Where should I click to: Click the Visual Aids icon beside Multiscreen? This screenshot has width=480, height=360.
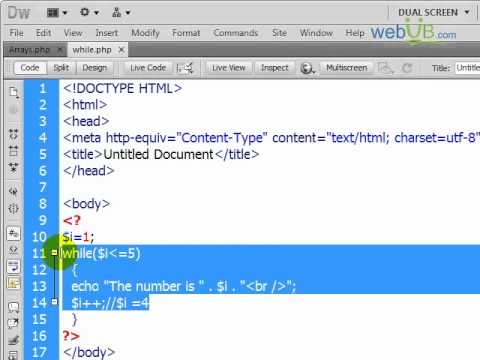click(386, 68)
